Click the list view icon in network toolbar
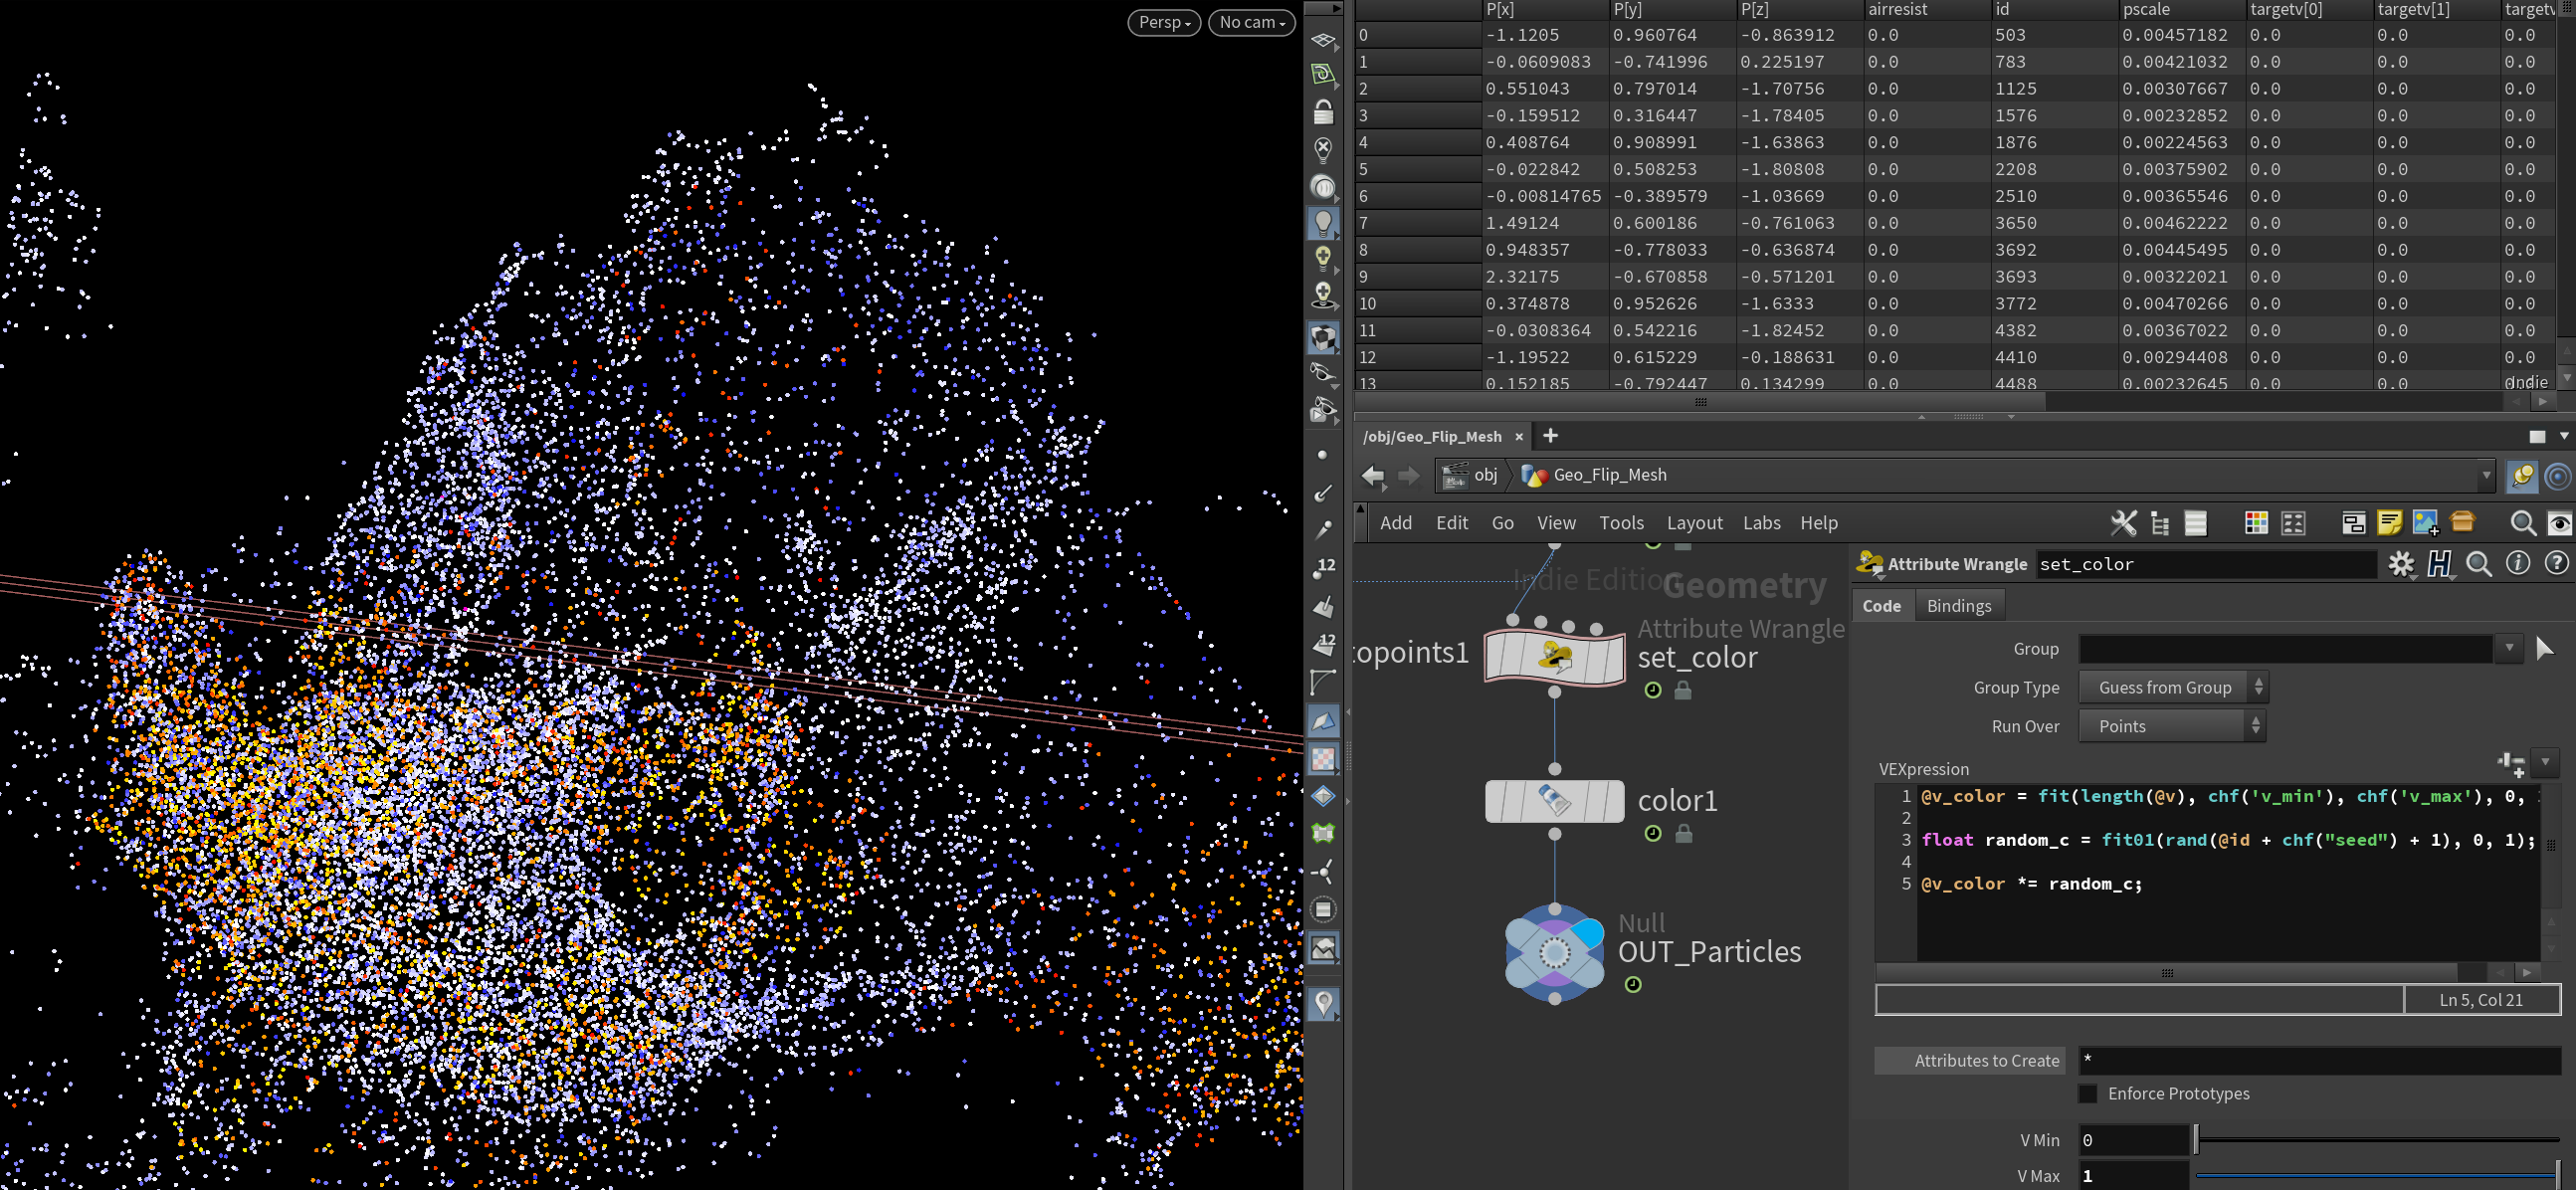 [2196, 523]
